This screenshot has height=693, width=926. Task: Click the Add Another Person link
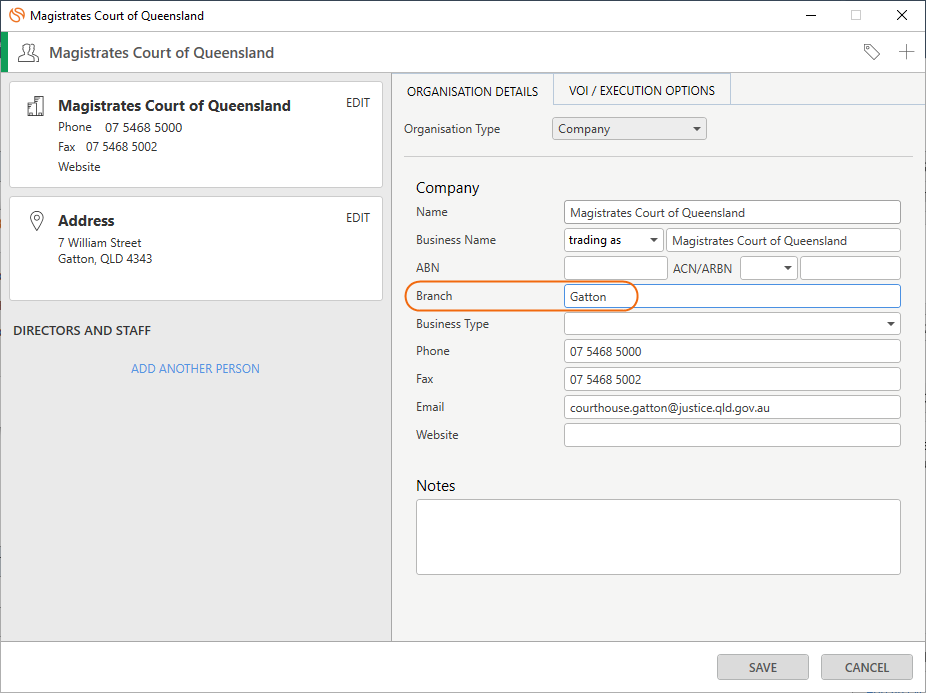(195, 369)
